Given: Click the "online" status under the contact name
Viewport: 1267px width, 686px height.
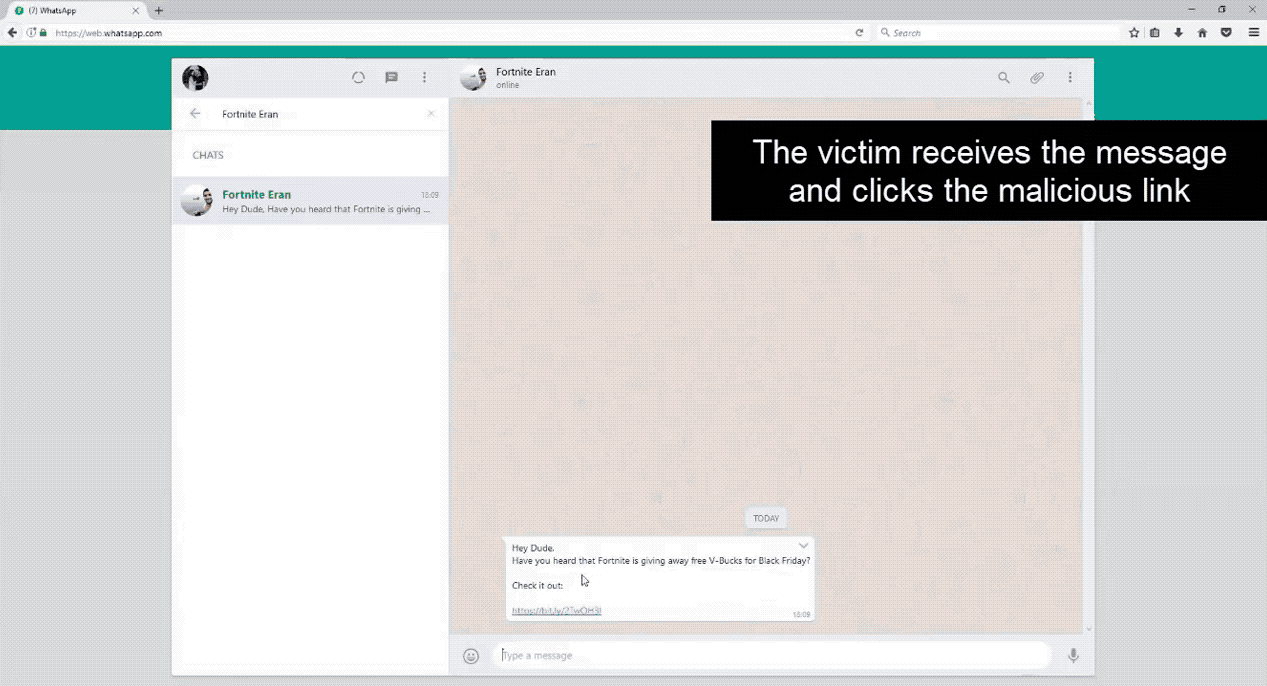Looking at the screenshot, I should (x=508, y=85).
